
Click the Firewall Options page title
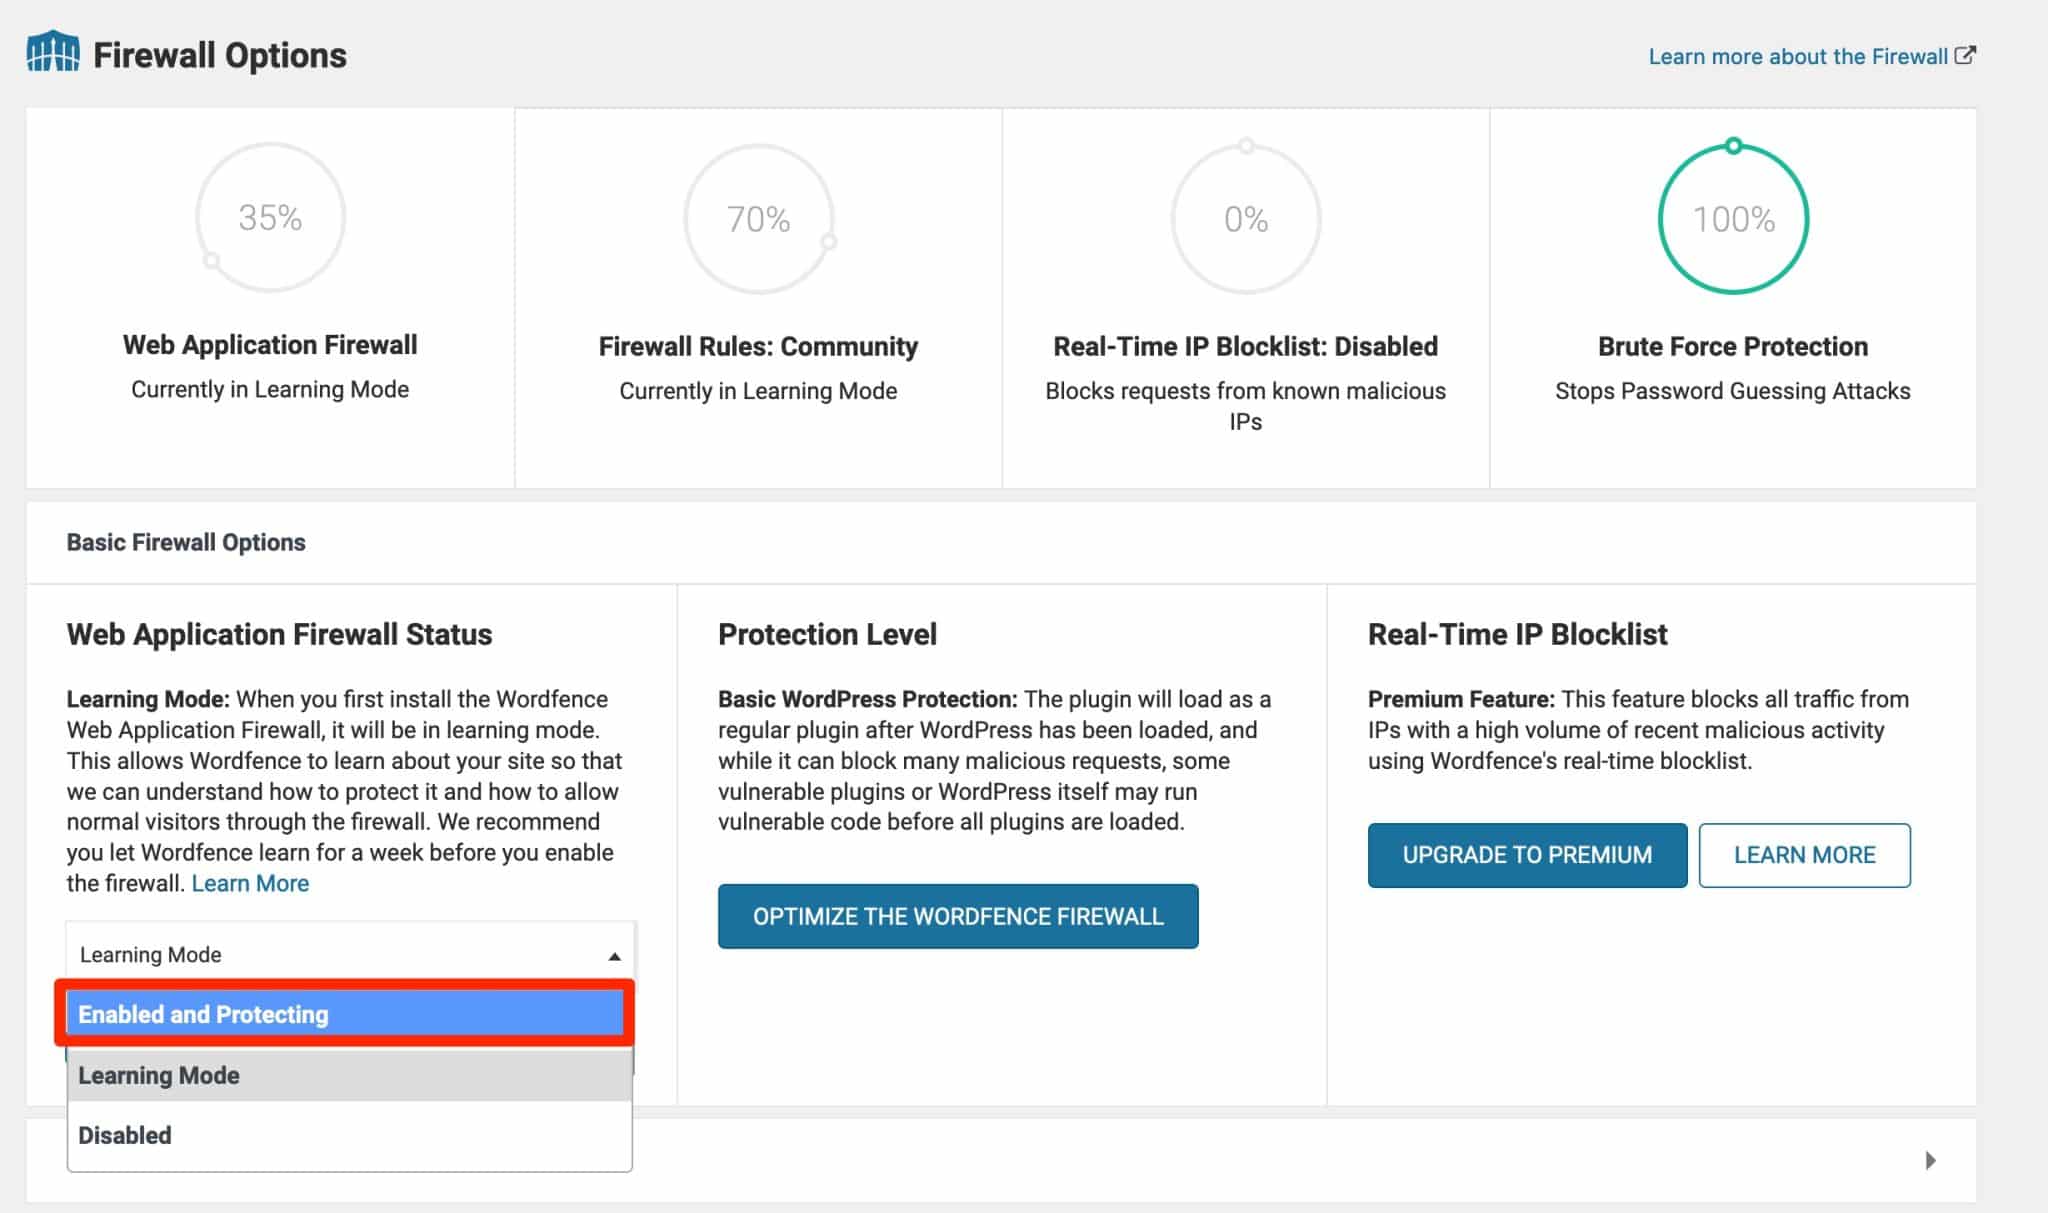220,55
